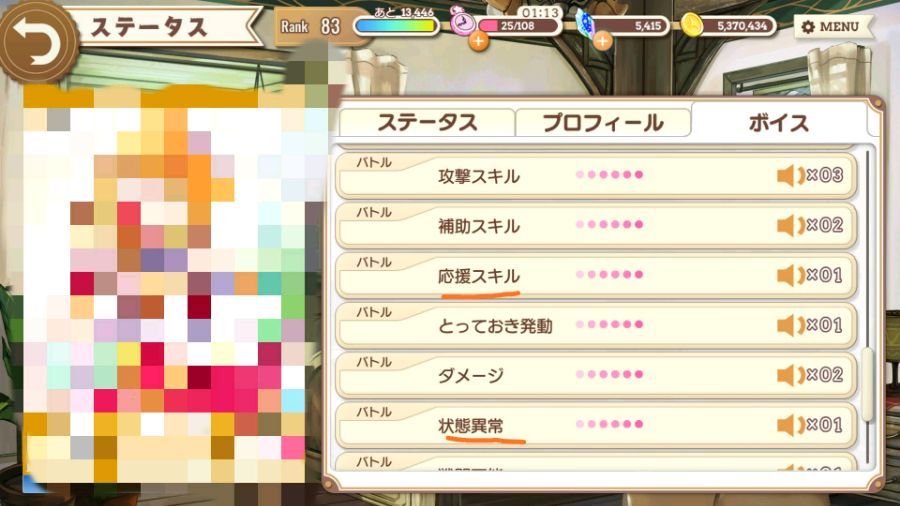Switch to the プロフィール tab
This screenshot has height=506, width=900.
(603, 123)
